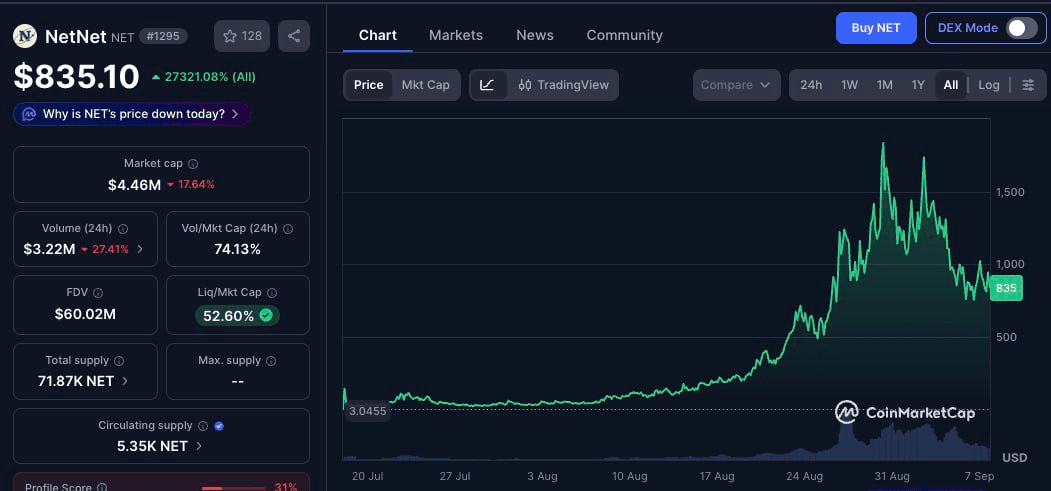Show Liq/Mkt Cap info icon
1051x491 pixels.
click(272, 293)
